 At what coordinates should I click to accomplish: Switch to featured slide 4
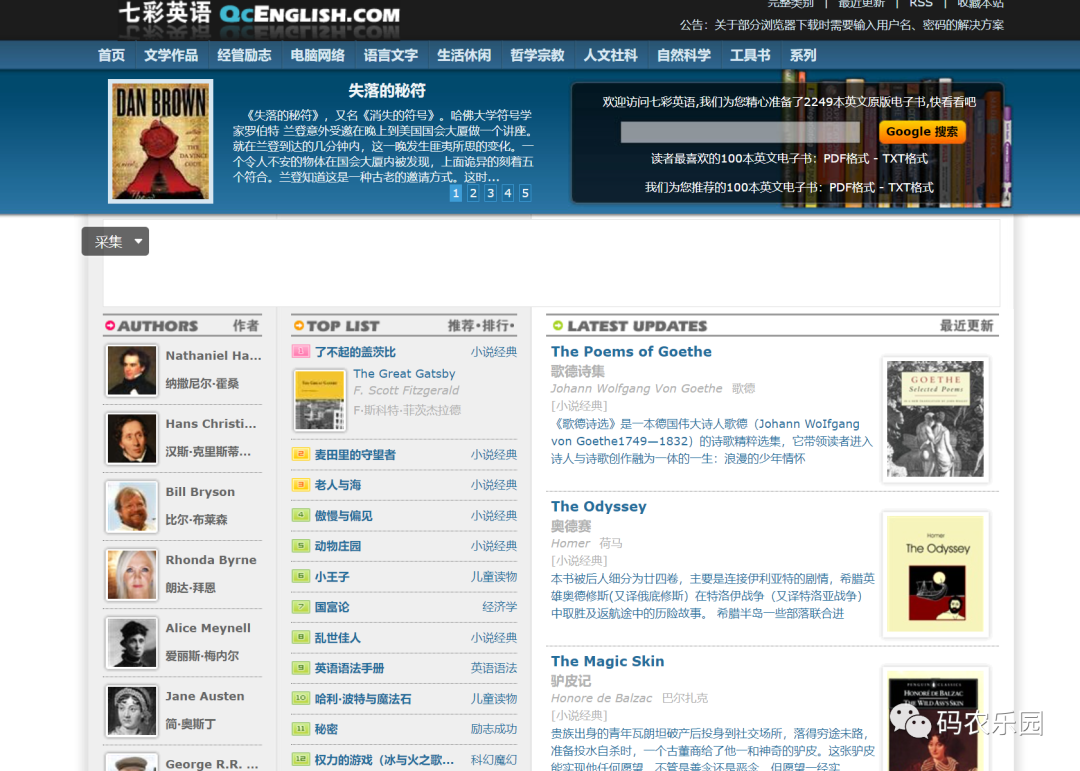(508, 193)
